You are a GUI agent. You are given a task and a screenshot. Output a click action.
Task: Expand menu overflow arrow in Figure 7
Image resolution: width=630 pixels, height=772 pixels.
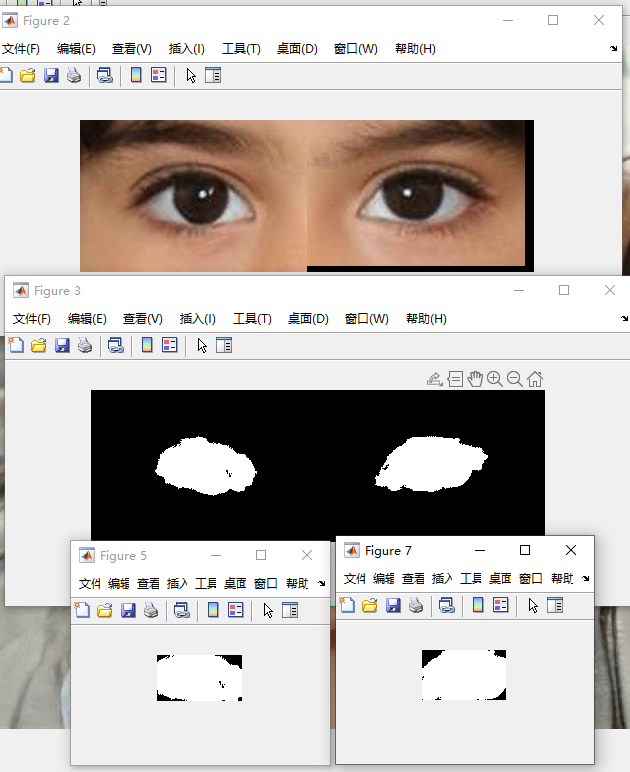tap(586, 579)
